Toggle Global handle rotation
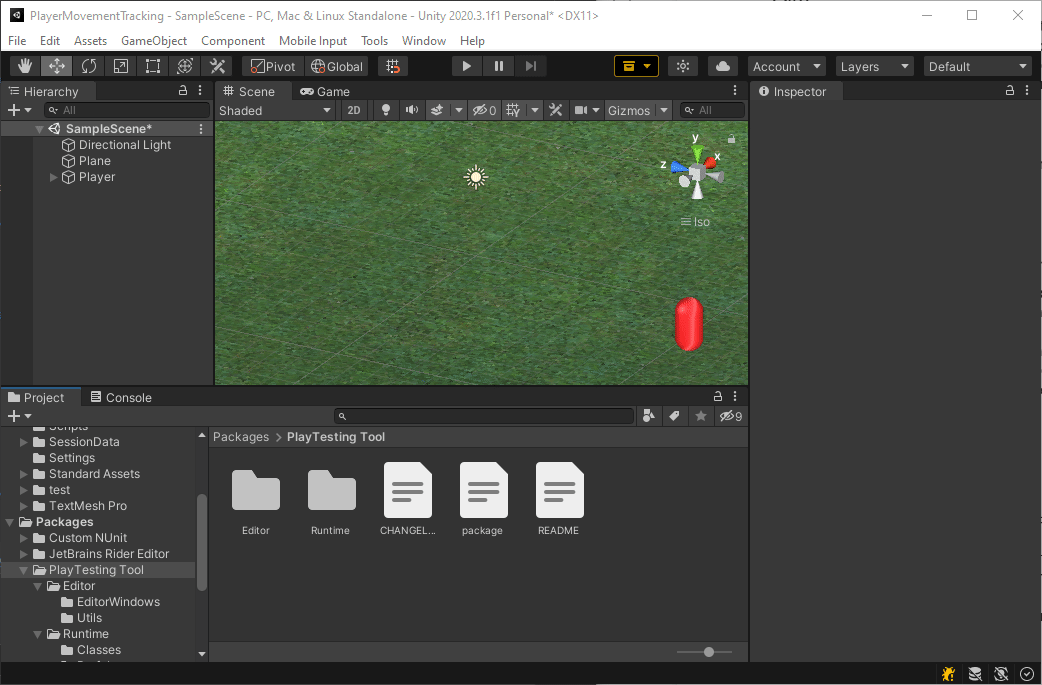The height and width of the screenshot is (685, 1042). [x=338, y=66]
